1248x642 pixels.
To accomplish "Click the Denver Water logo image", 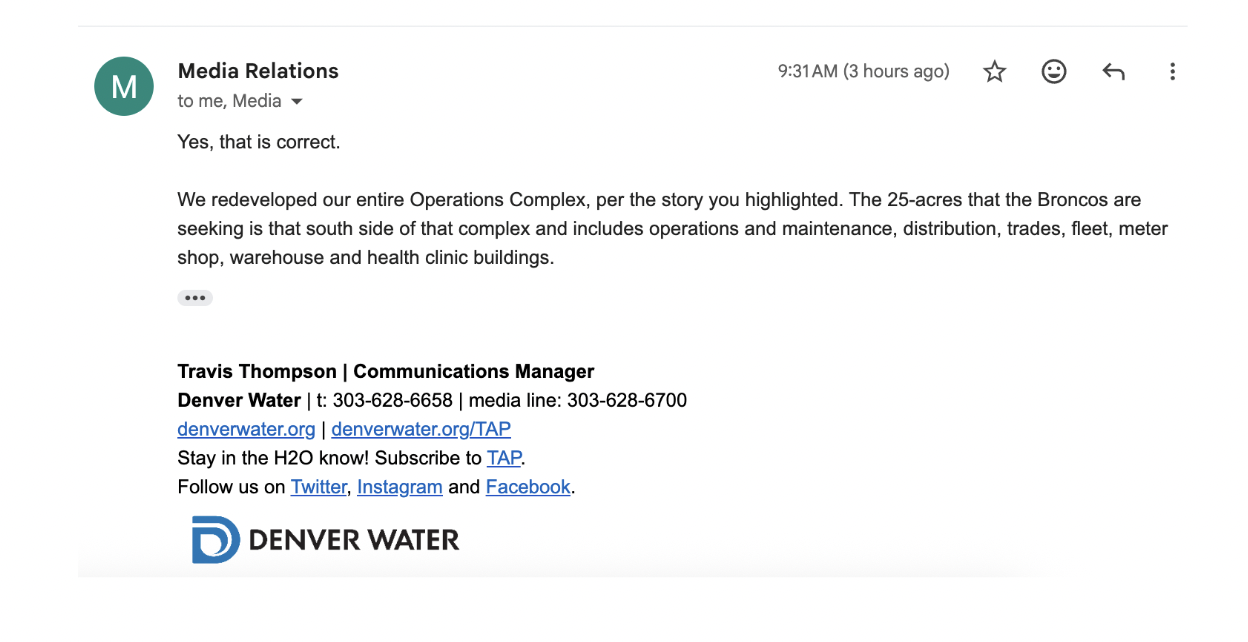I will pyautogui.click(x=325, y=540).
